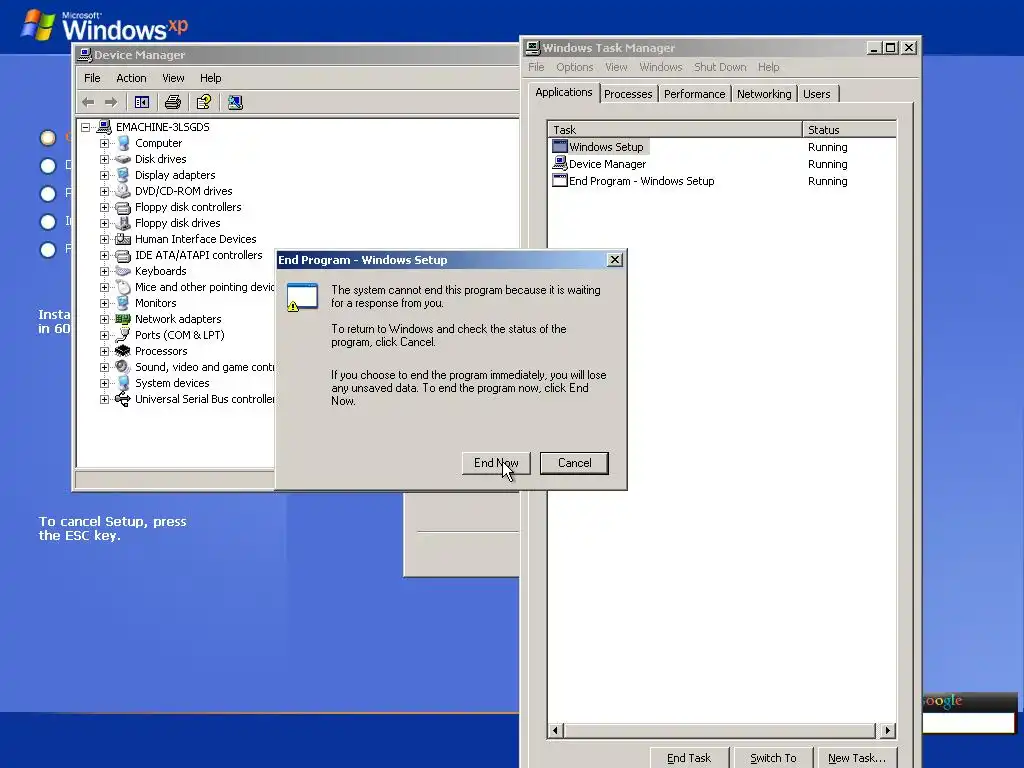Close the End Program dialog with X
The image size is (1024, 768).
coord(615,260)
